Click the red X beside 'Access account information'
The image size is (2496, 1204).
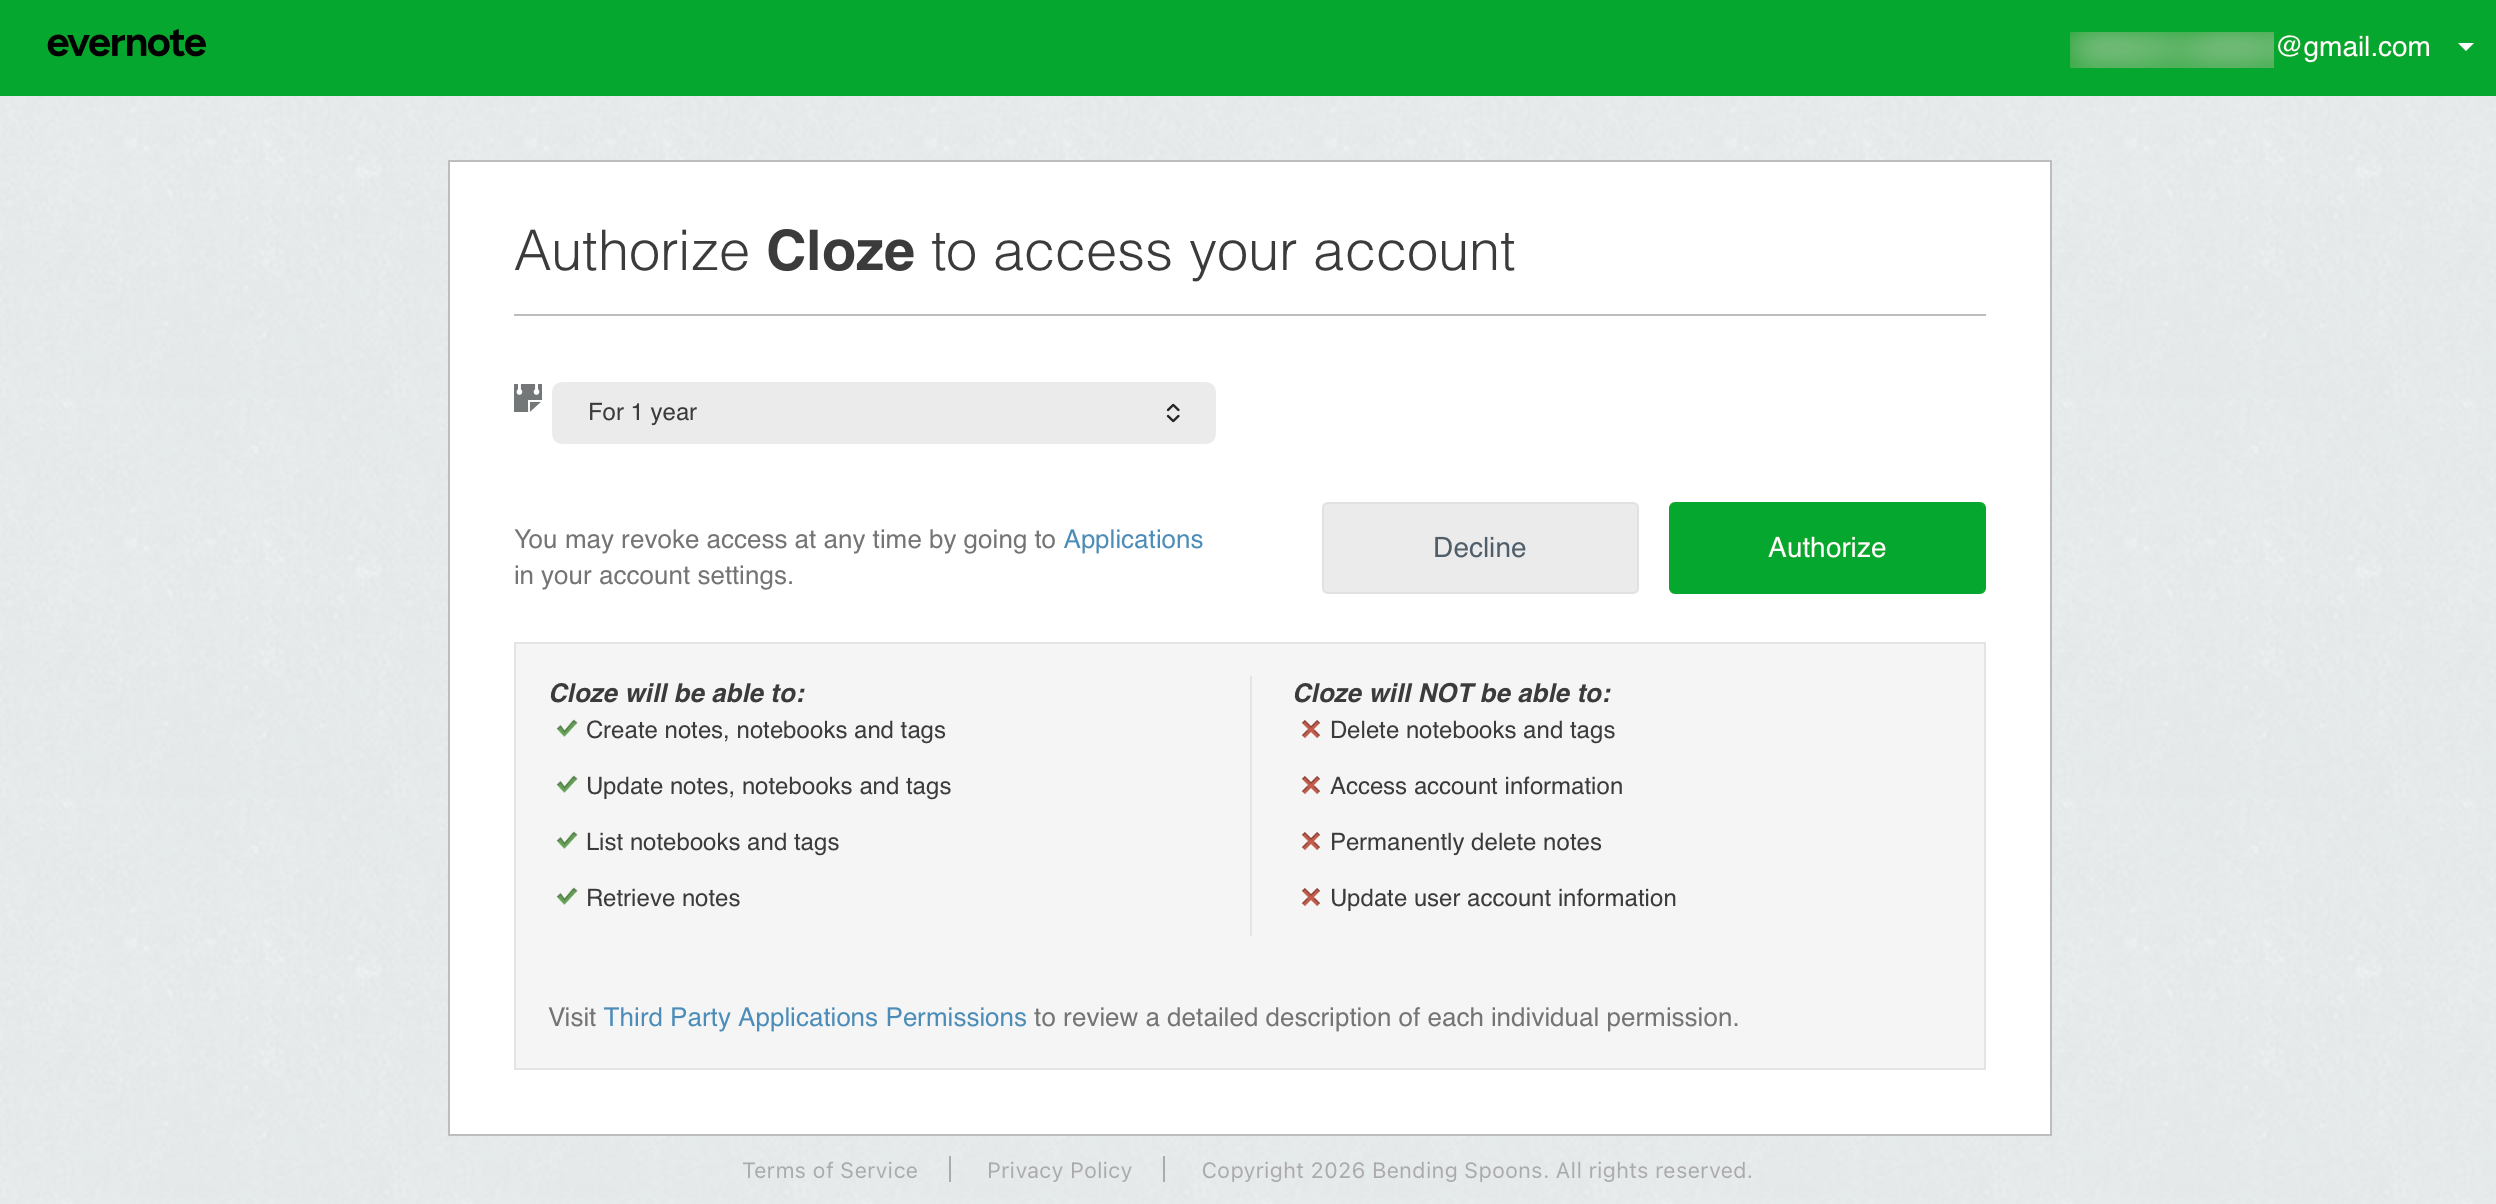1311,785
